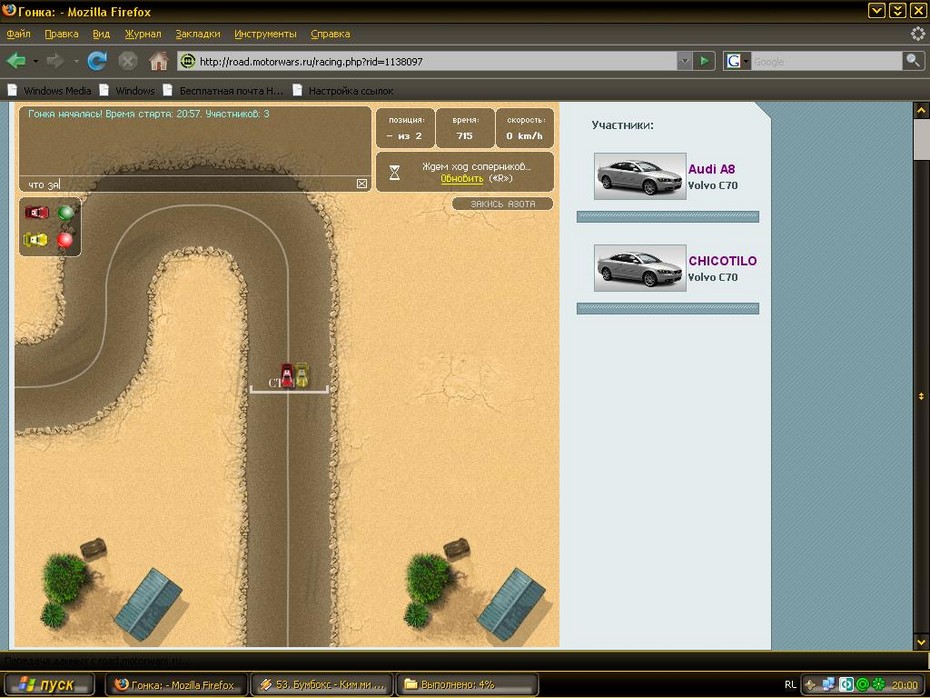The width and height of the screenshot is (930, 698).
Task: Open the Настройка ссылок bookmark
Action: click(x=343, y=91)
